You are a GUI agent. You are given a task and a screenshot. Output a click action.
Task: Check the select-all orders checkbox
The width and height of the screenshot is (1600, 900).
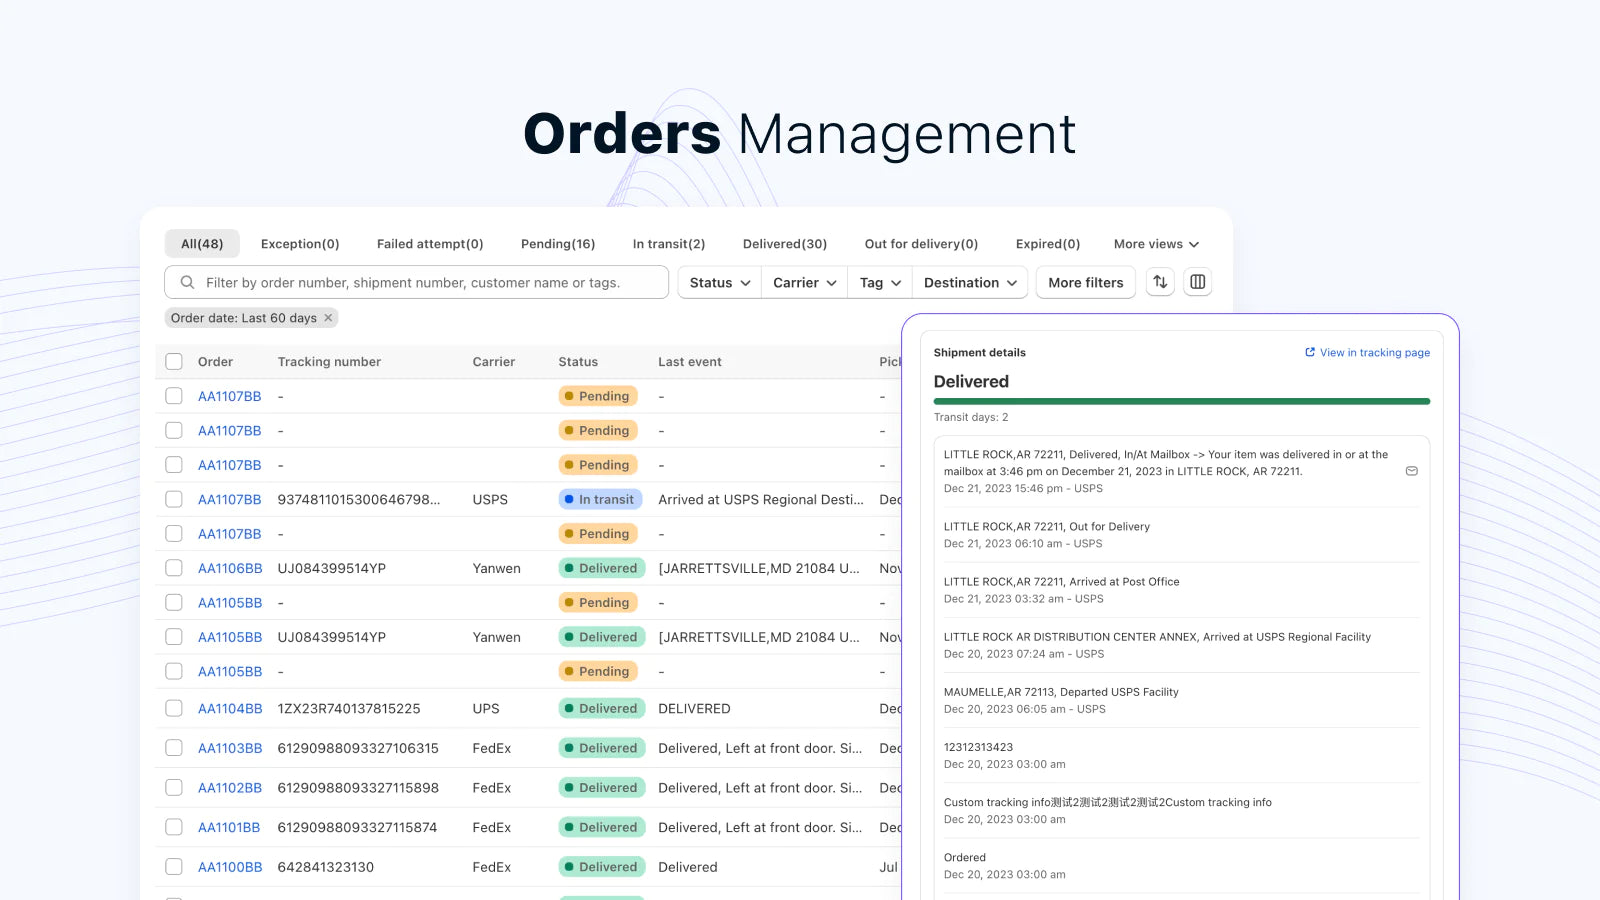(173, 361)
